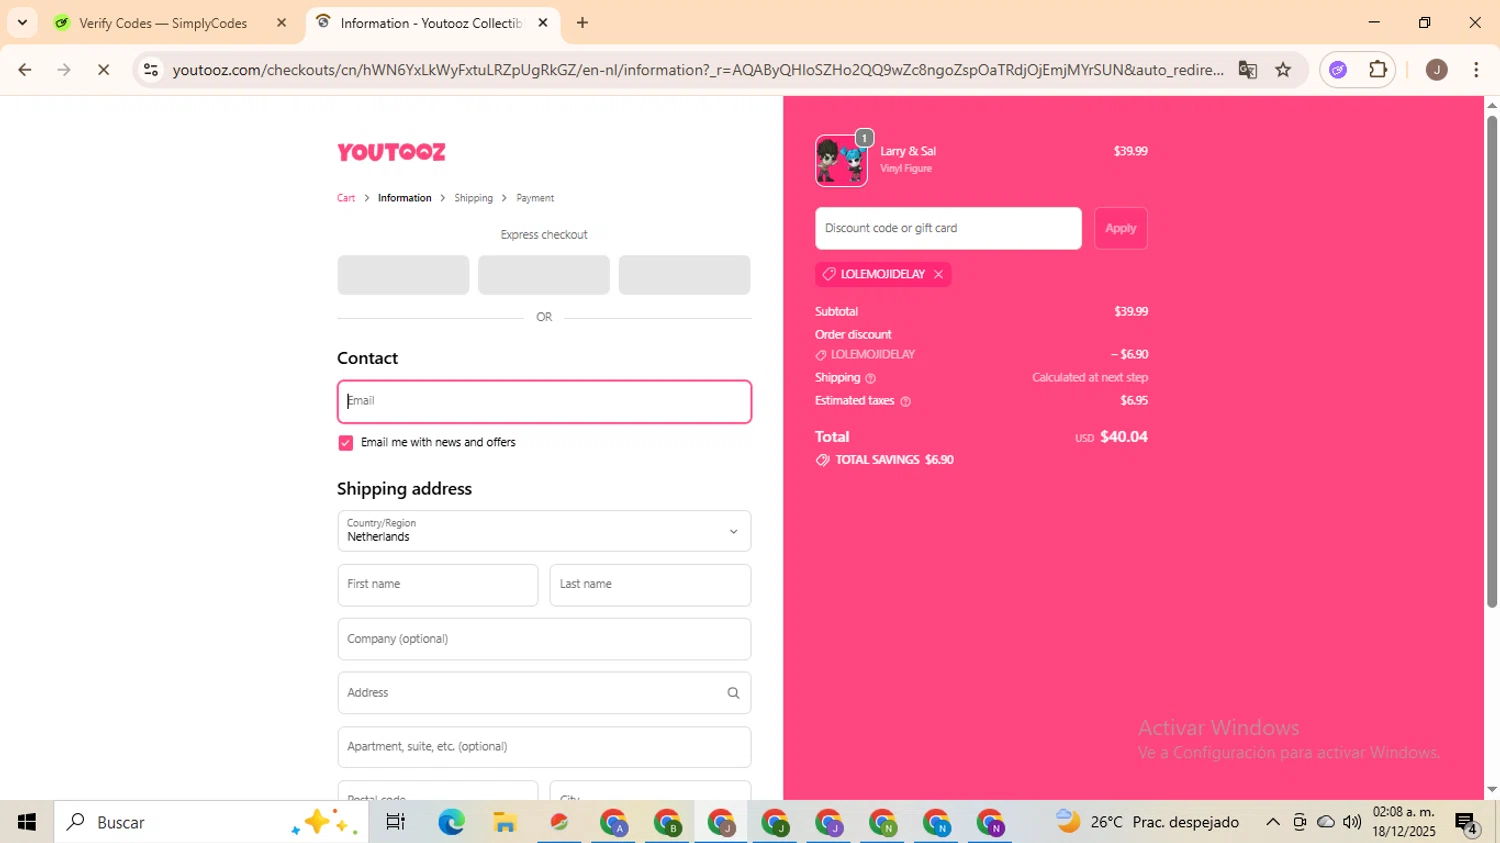Screen dimensions: 1500x843
Task: Apply the discount code
Action: pos(1121,228)
